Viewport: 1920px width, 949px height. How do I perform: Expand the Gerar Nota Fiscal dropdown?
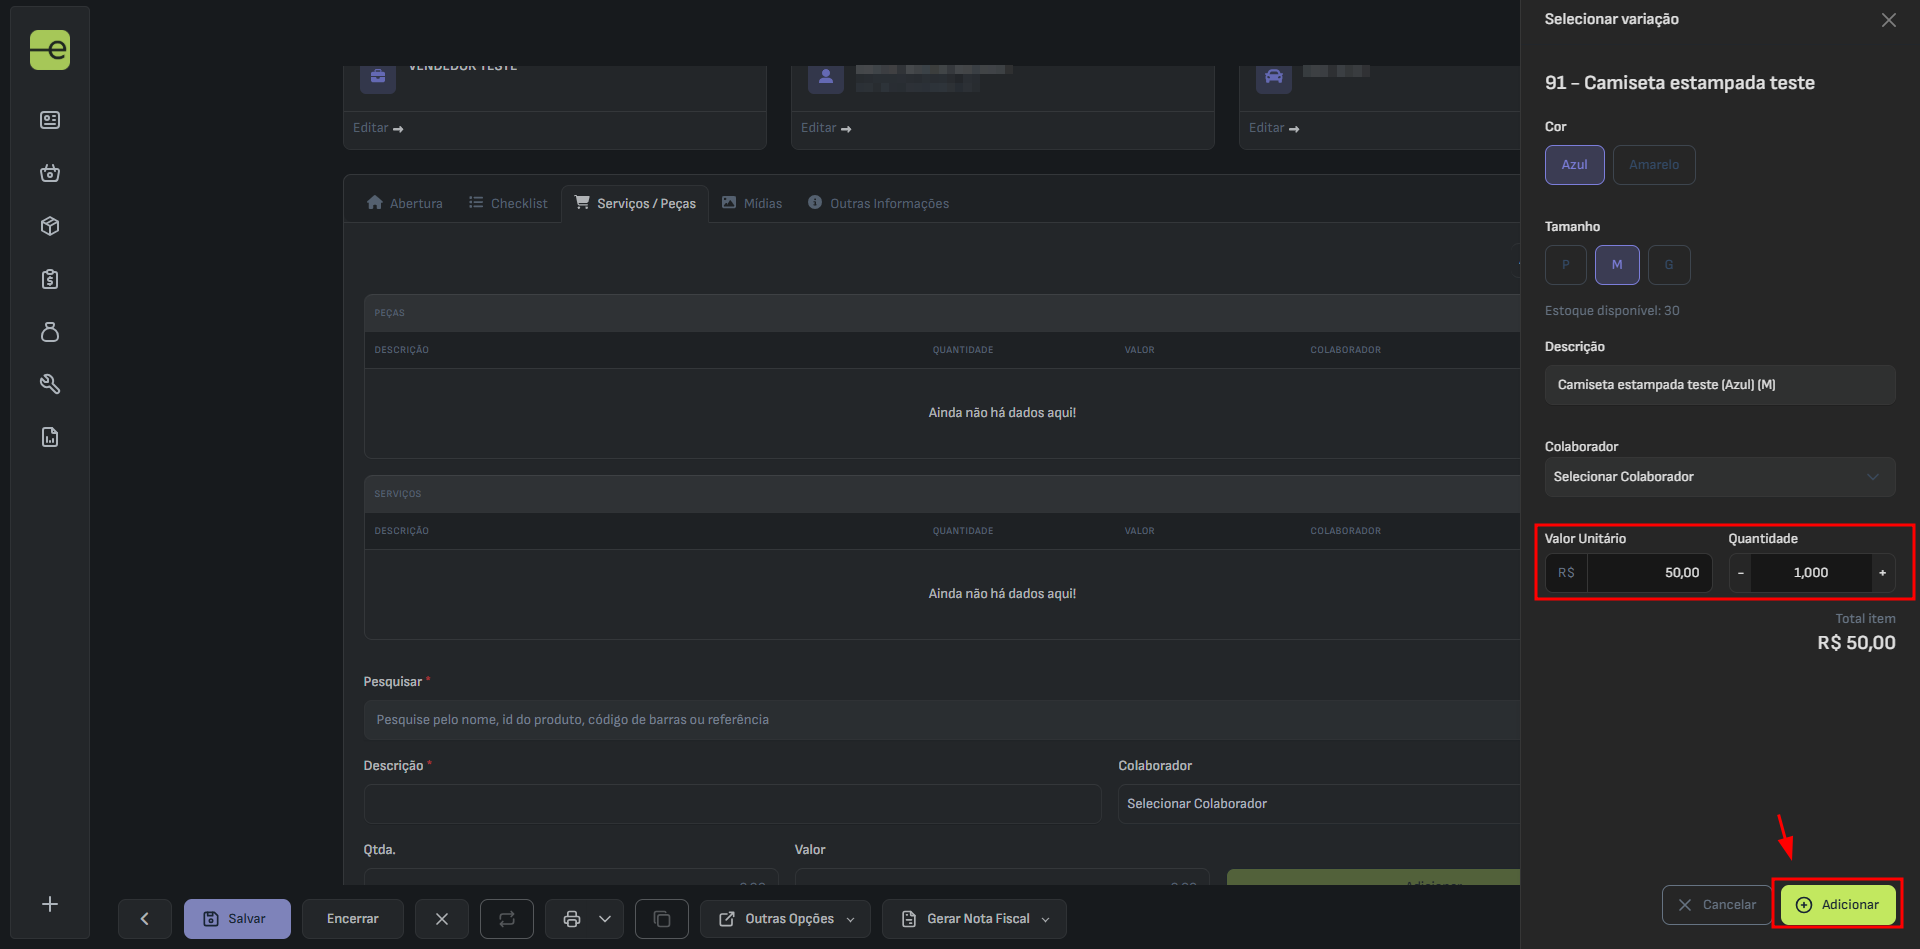[974, 918]
